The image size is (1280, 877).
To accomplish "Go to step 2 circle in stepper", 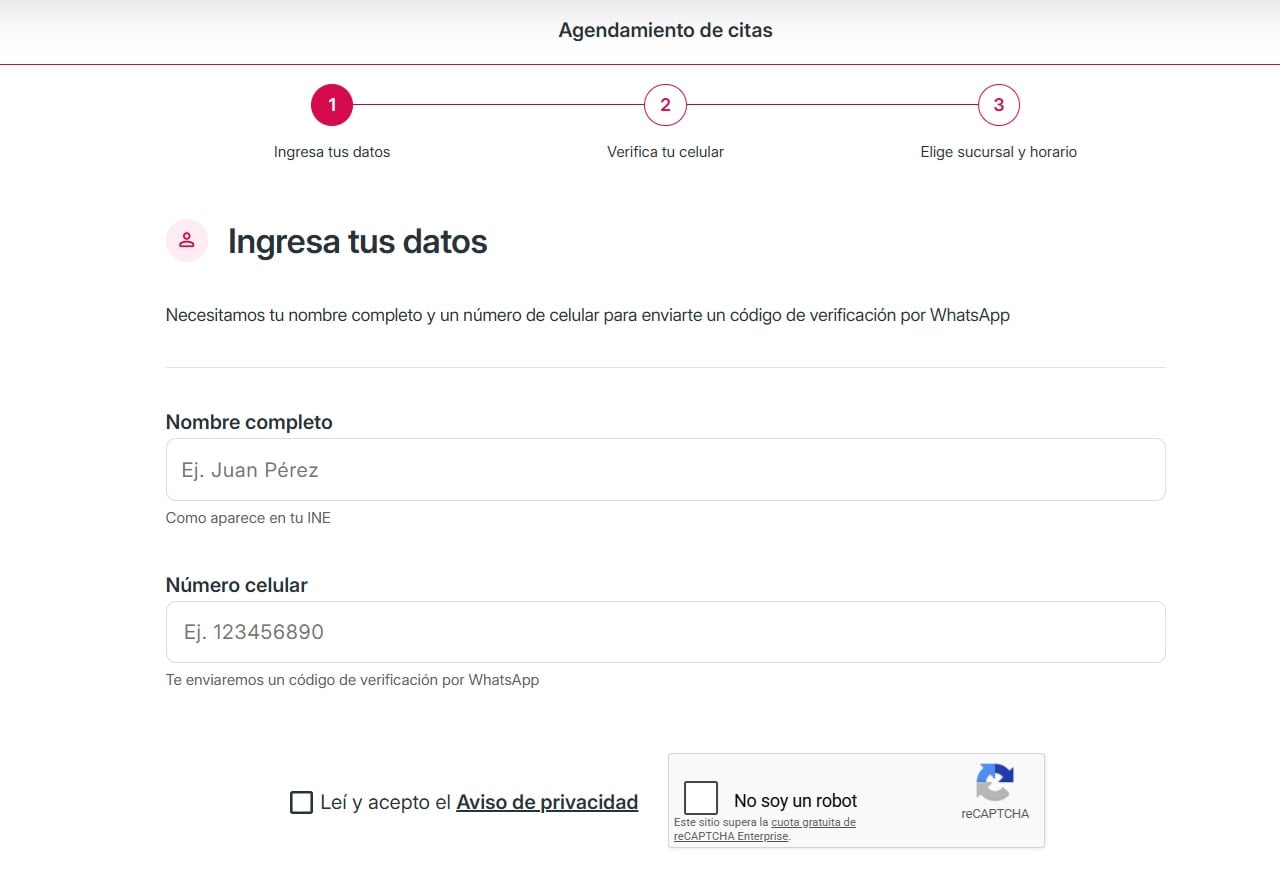I will click(665, 104).
